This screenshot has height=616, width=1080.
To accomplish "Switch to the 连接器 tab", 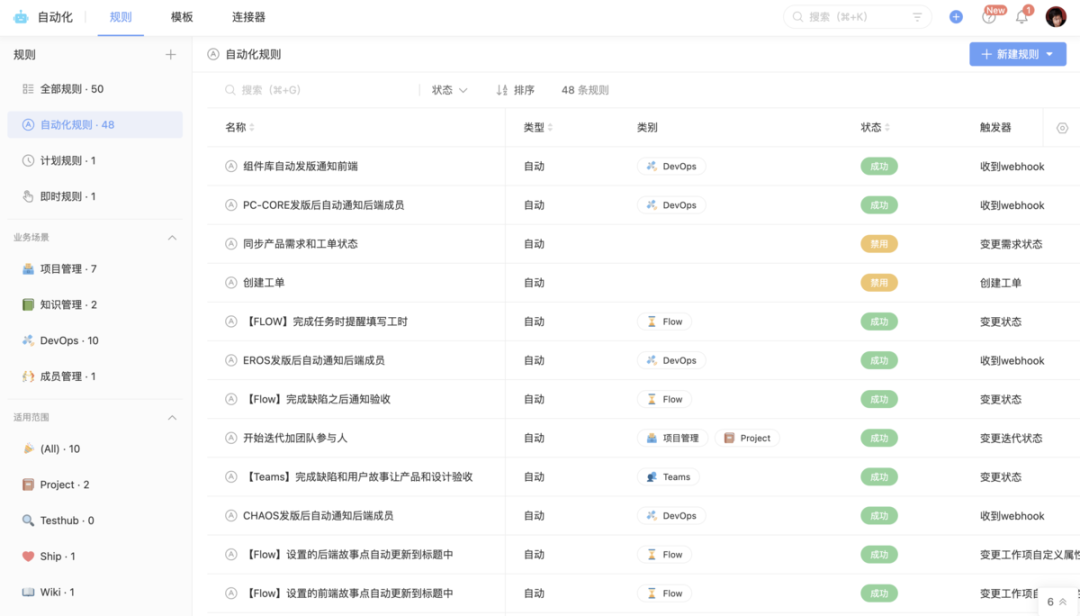I will 248,17.
